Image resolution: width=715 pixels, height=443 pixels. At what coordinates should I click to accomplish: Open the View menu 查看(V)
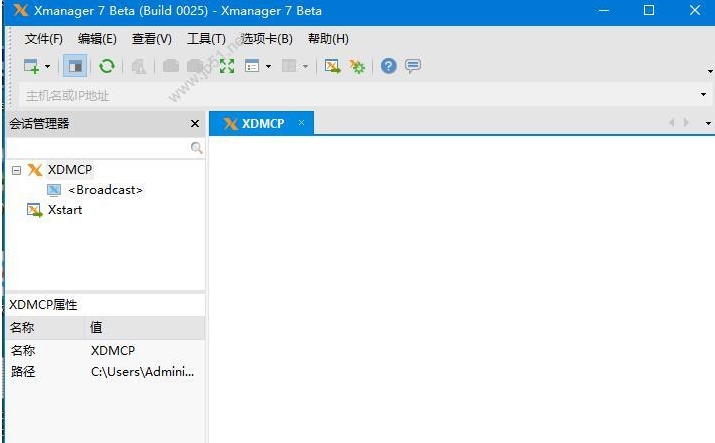151,39
